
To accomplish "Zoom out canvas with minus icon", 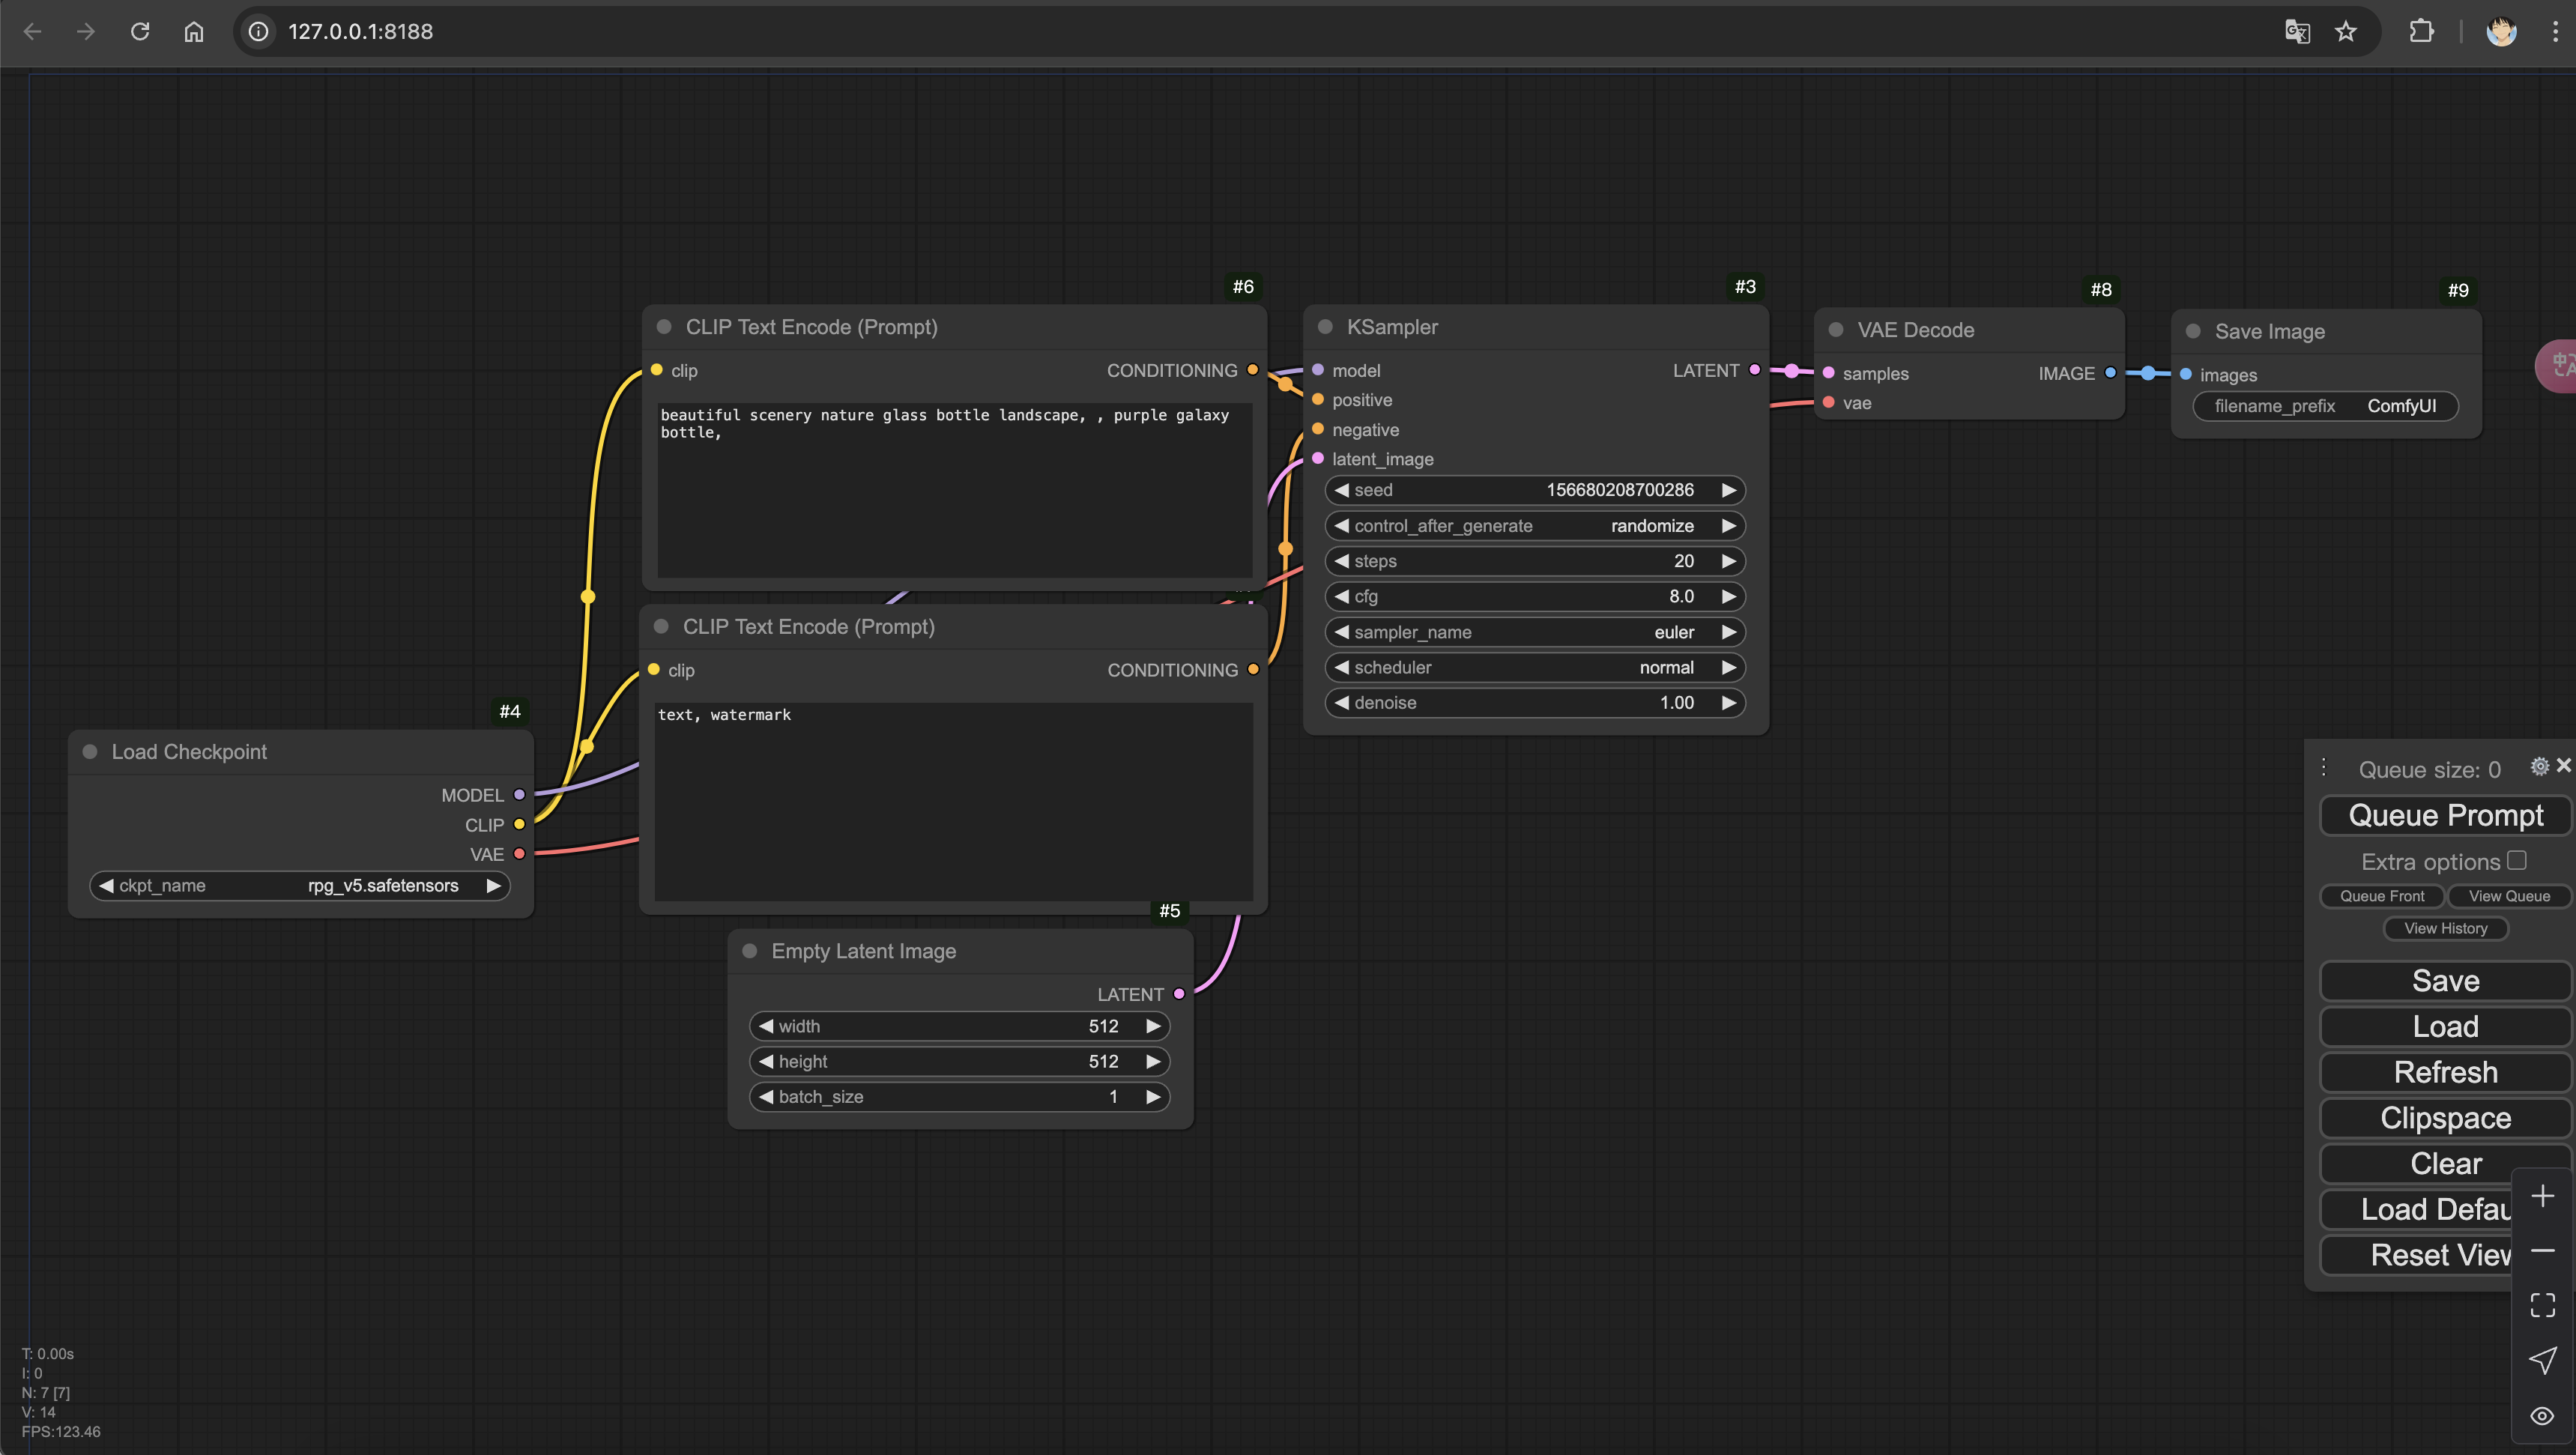I will coord(2542,1251).
